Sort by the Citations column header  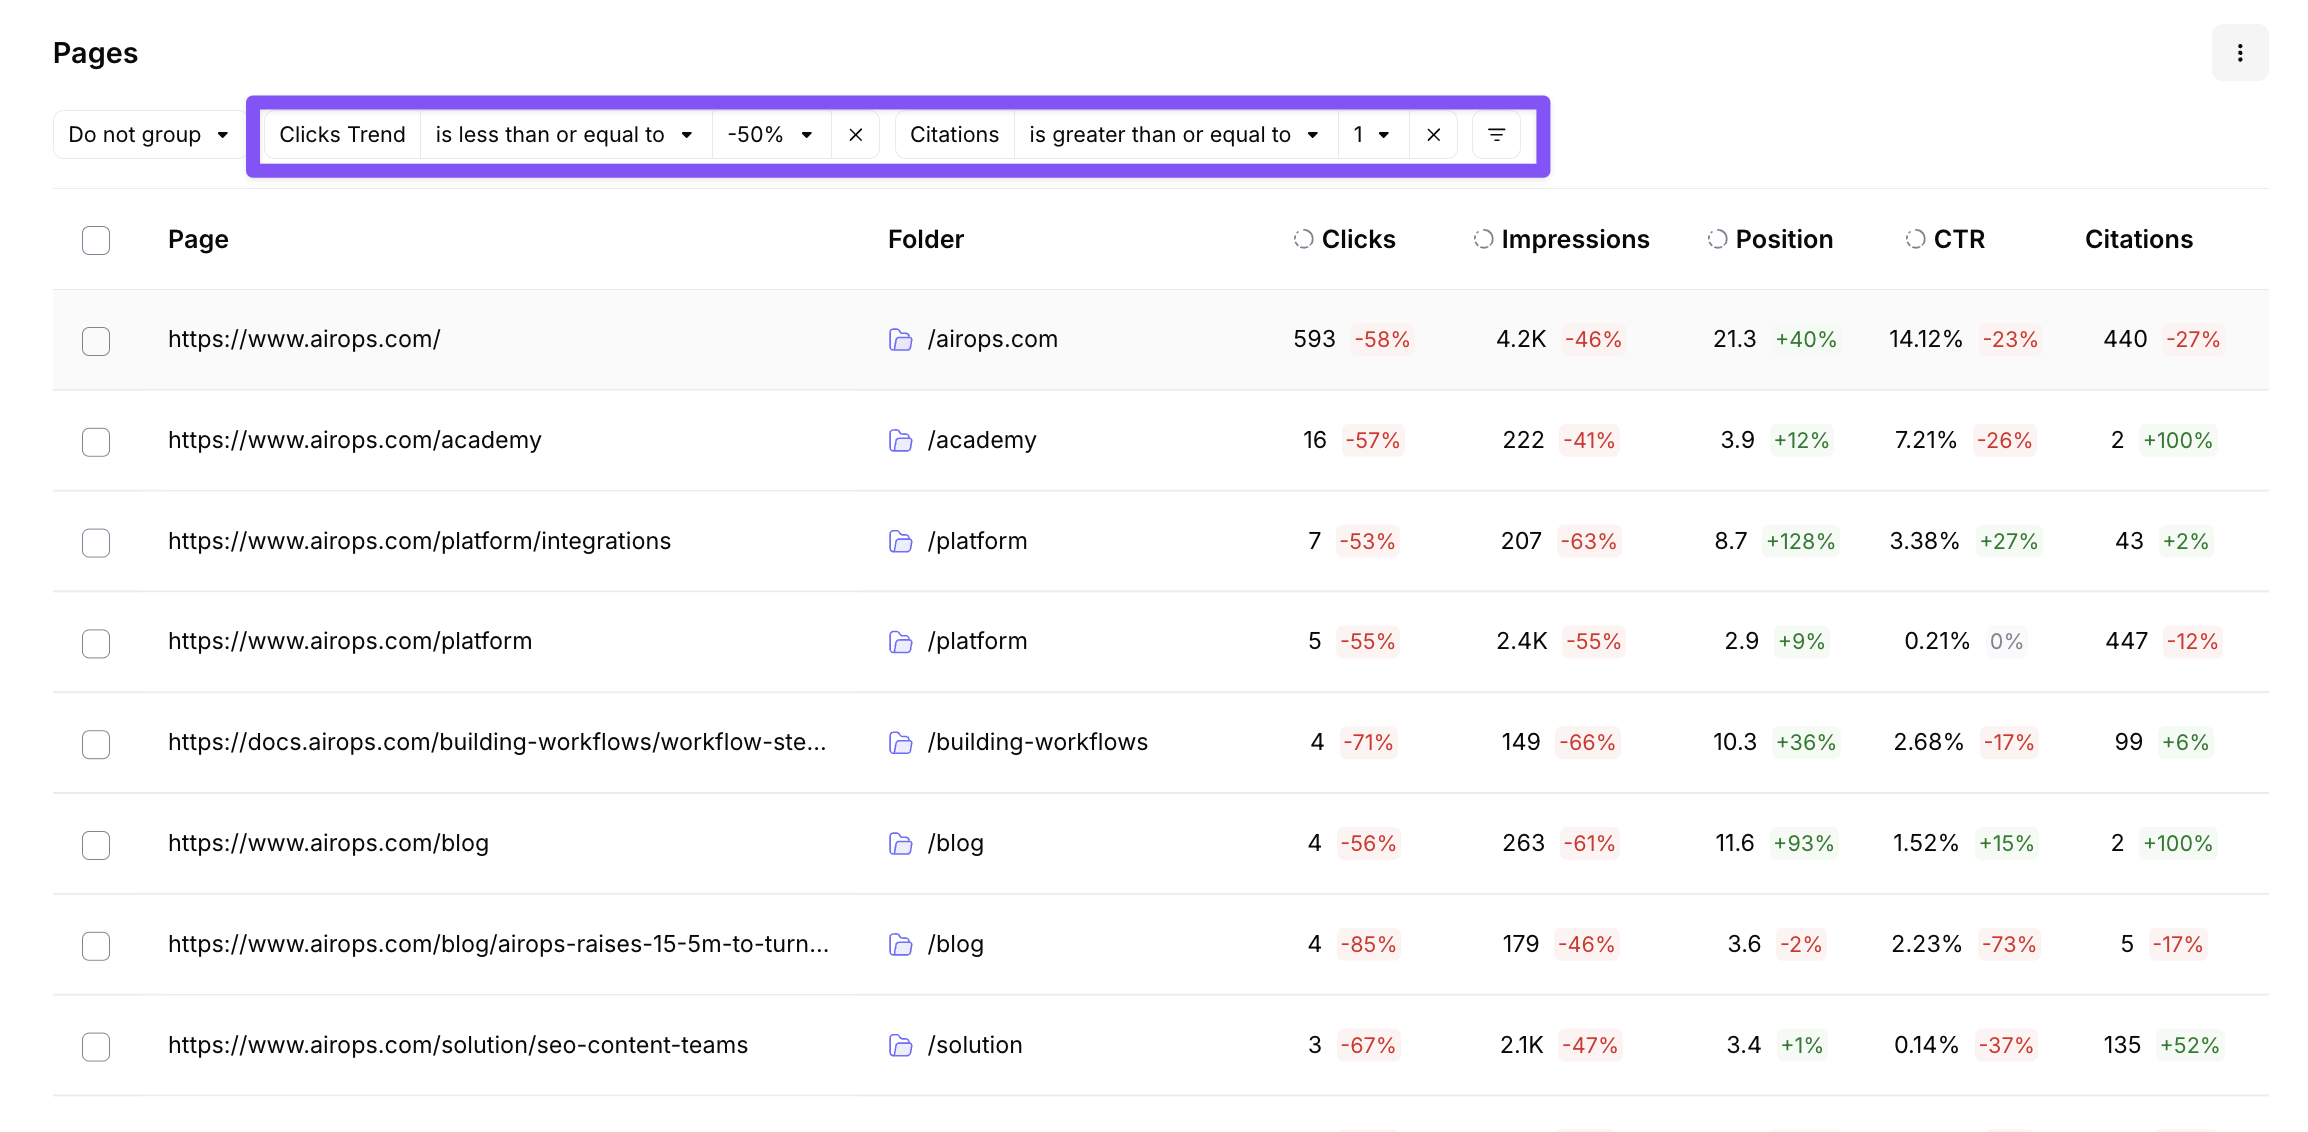[x=2138, y=239]
